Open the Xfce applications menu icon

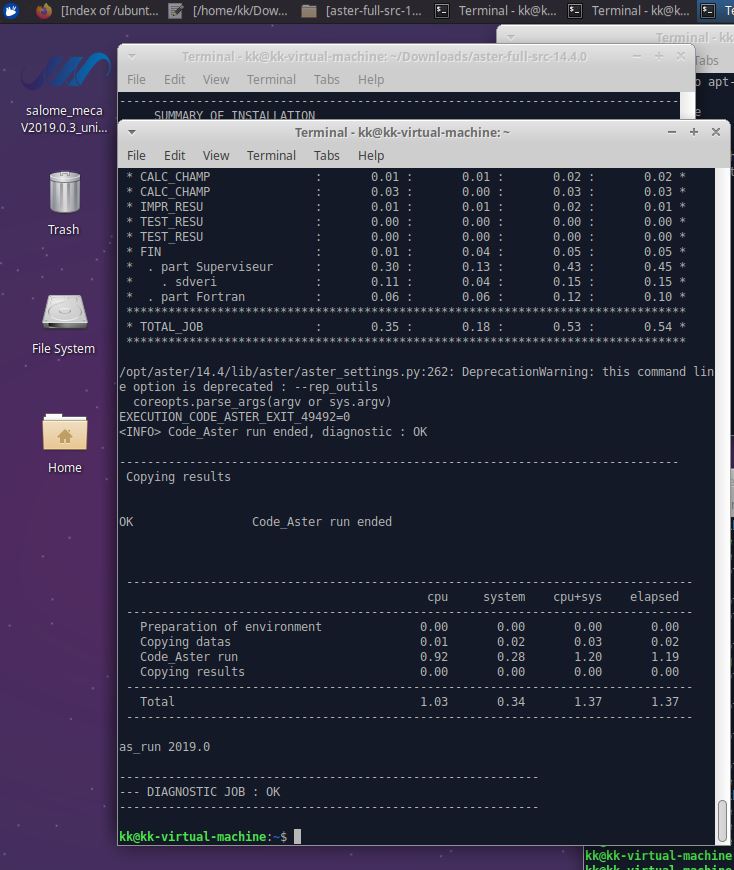[12, 11]
